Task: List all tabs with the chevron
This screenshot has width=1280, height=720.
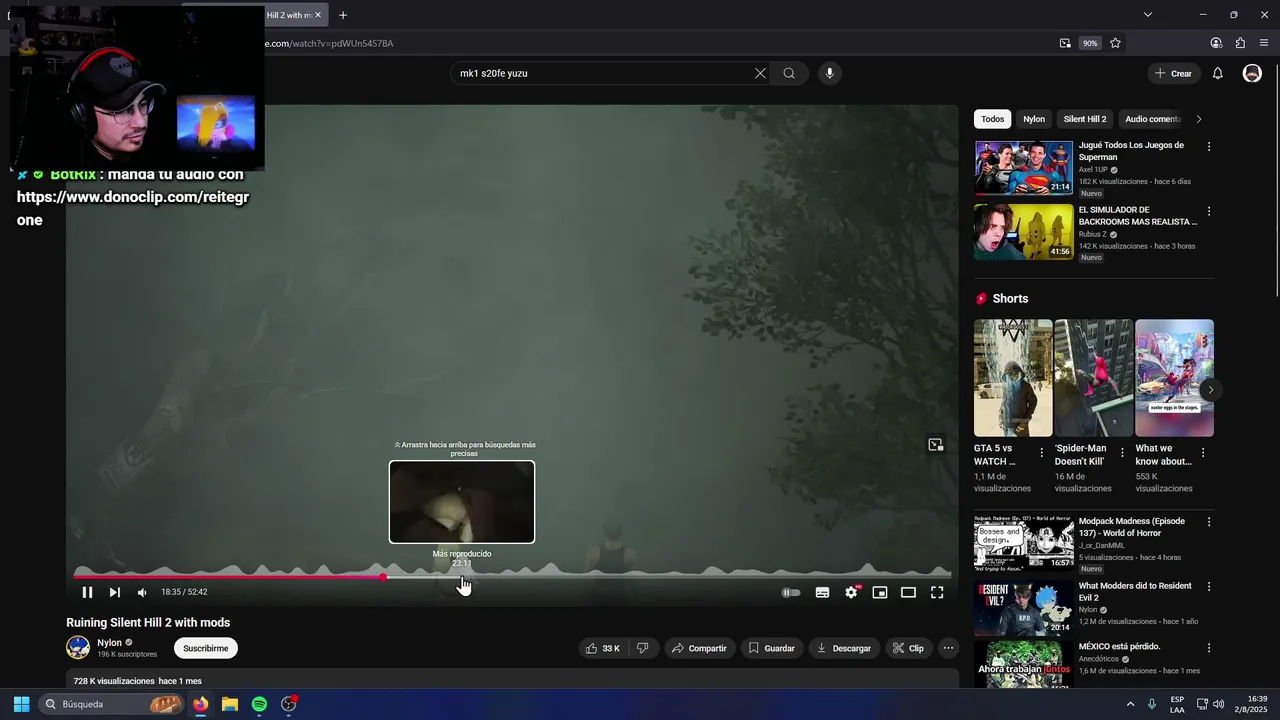Action: [1148, 15]
